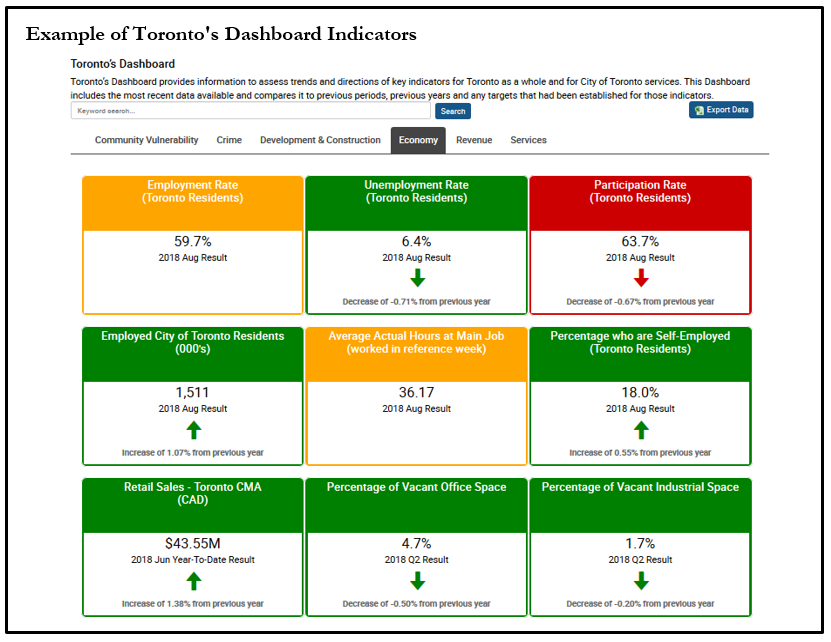Screen dimensions: 831x642
Task: Switch to the Revenue tab
Action: (x=474, y=140)
